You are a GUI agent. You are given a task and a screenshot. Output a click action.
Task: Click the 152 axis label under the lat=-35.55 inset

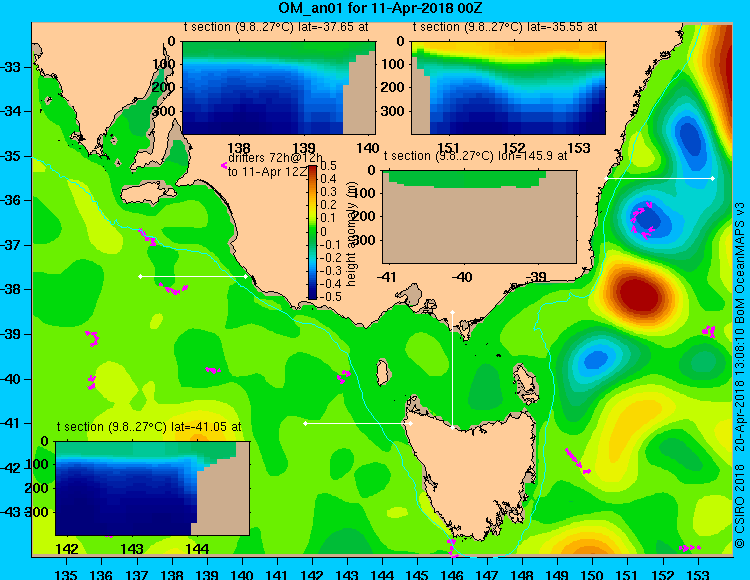tap(514, 148)
